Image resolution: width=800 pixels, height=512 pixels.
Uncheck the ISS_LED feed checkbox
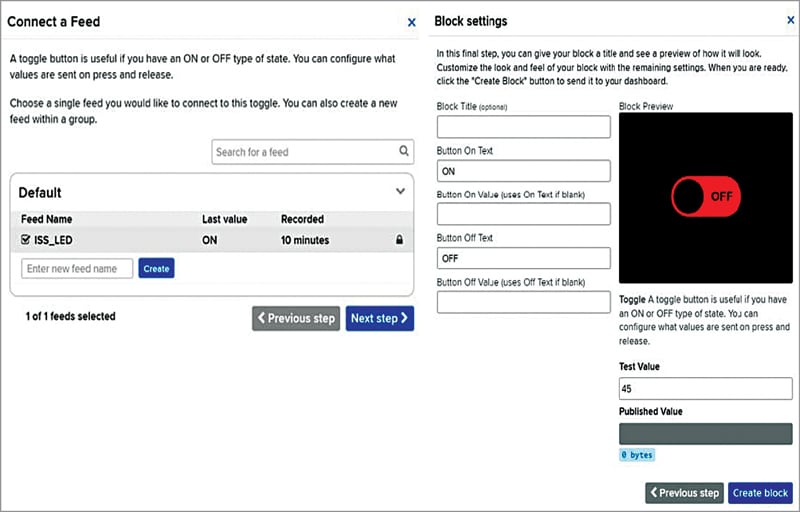point(27,240)
